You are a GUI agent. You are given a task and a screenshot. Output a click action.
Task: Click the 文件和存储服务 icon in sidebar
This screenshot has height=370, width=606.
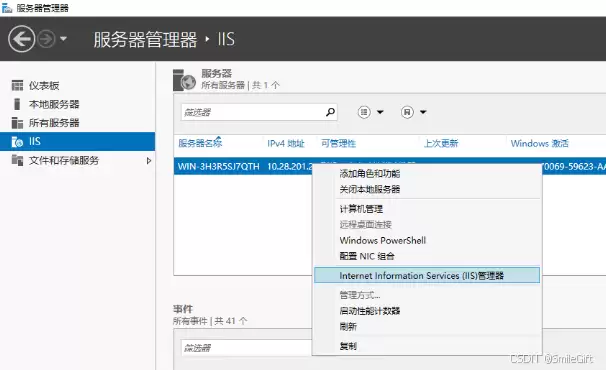pos(17,160)
